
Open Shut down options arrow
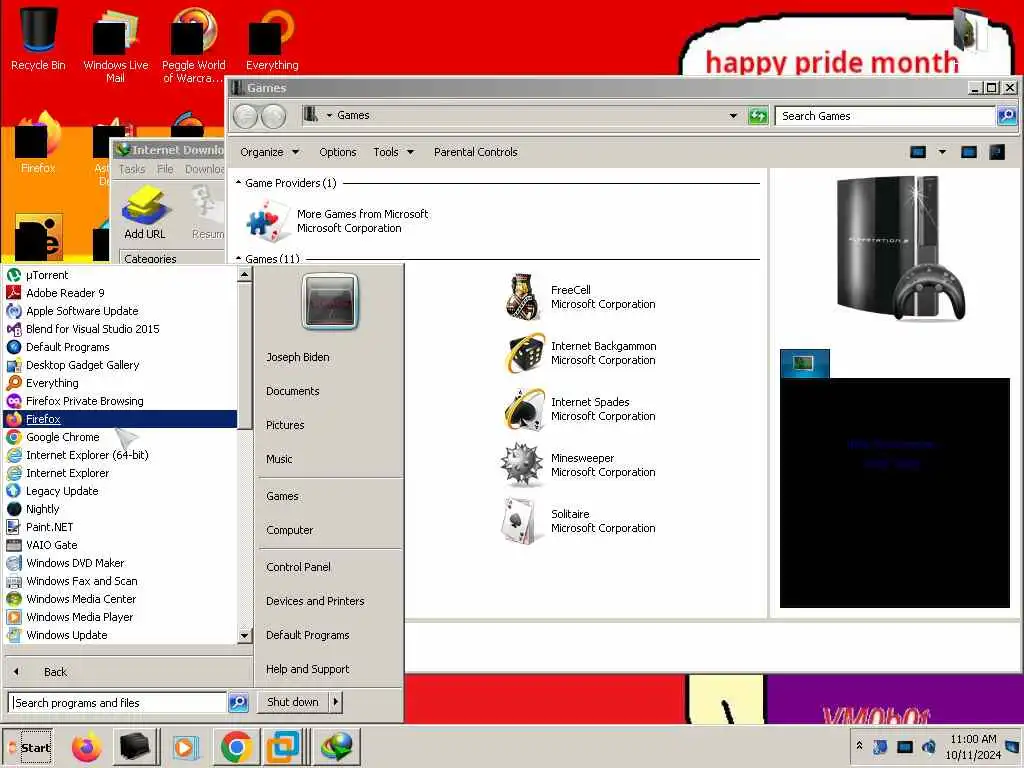click(336, 702)
